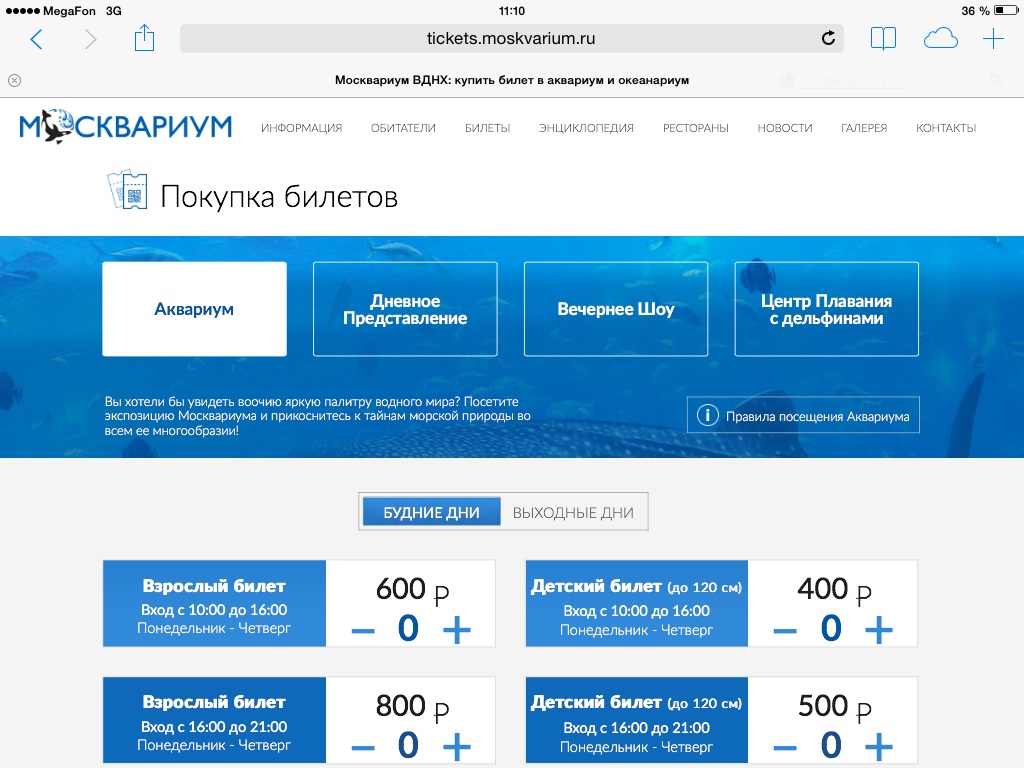
Task: Reload the page with refresh icon
Action: (x=828, y=38)
